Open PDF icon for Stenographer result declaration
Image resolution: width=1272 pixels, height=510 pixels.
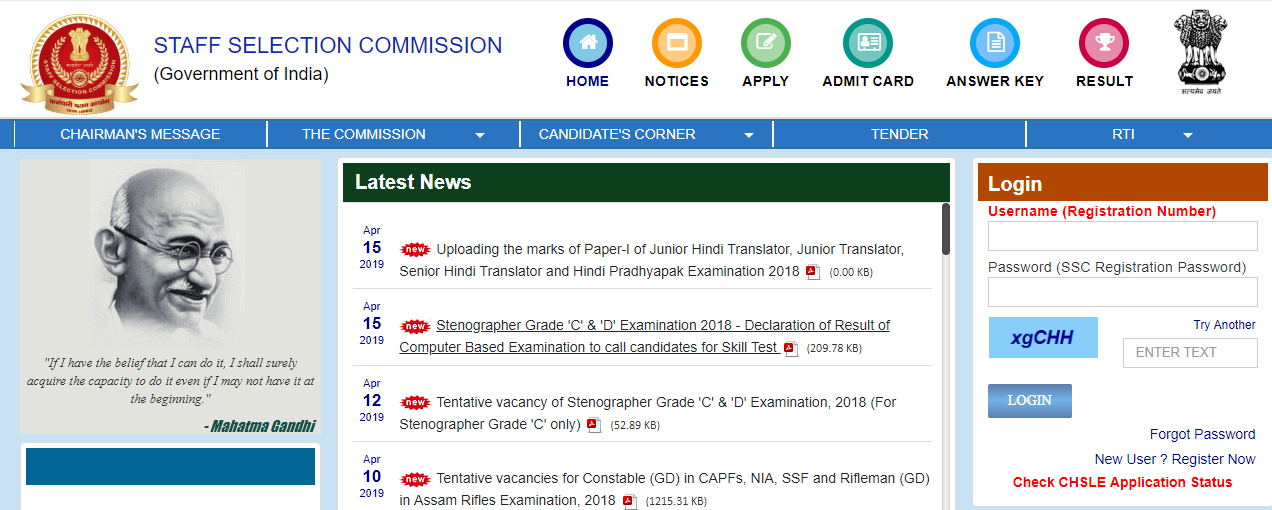pyautogui.click(x=791, y=348)
